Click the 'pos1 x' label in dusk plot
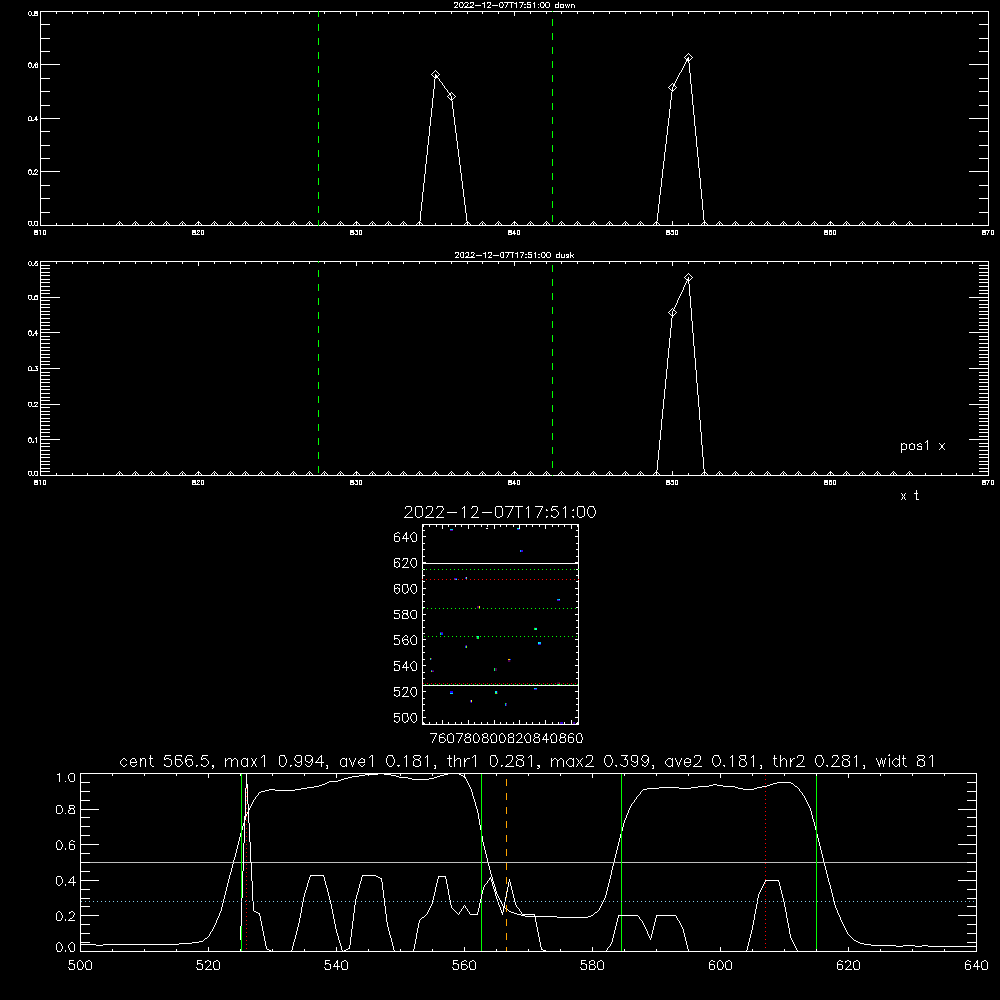1000x1000 pixels. (x=922, y=446)
